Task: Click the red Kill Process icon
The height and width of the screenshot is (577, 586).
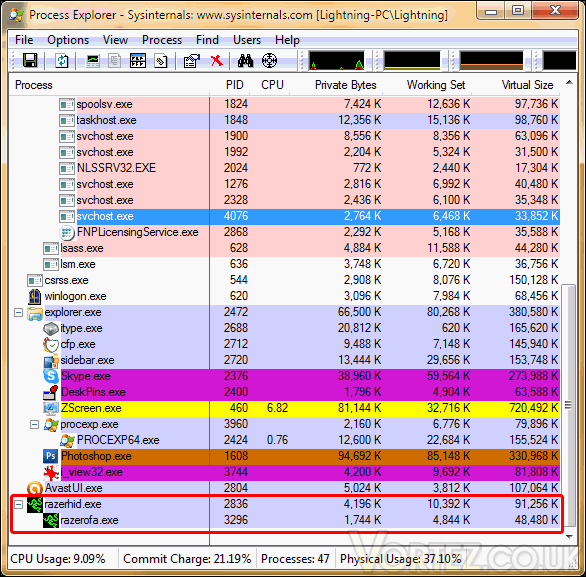Action: tap(216, 60)
